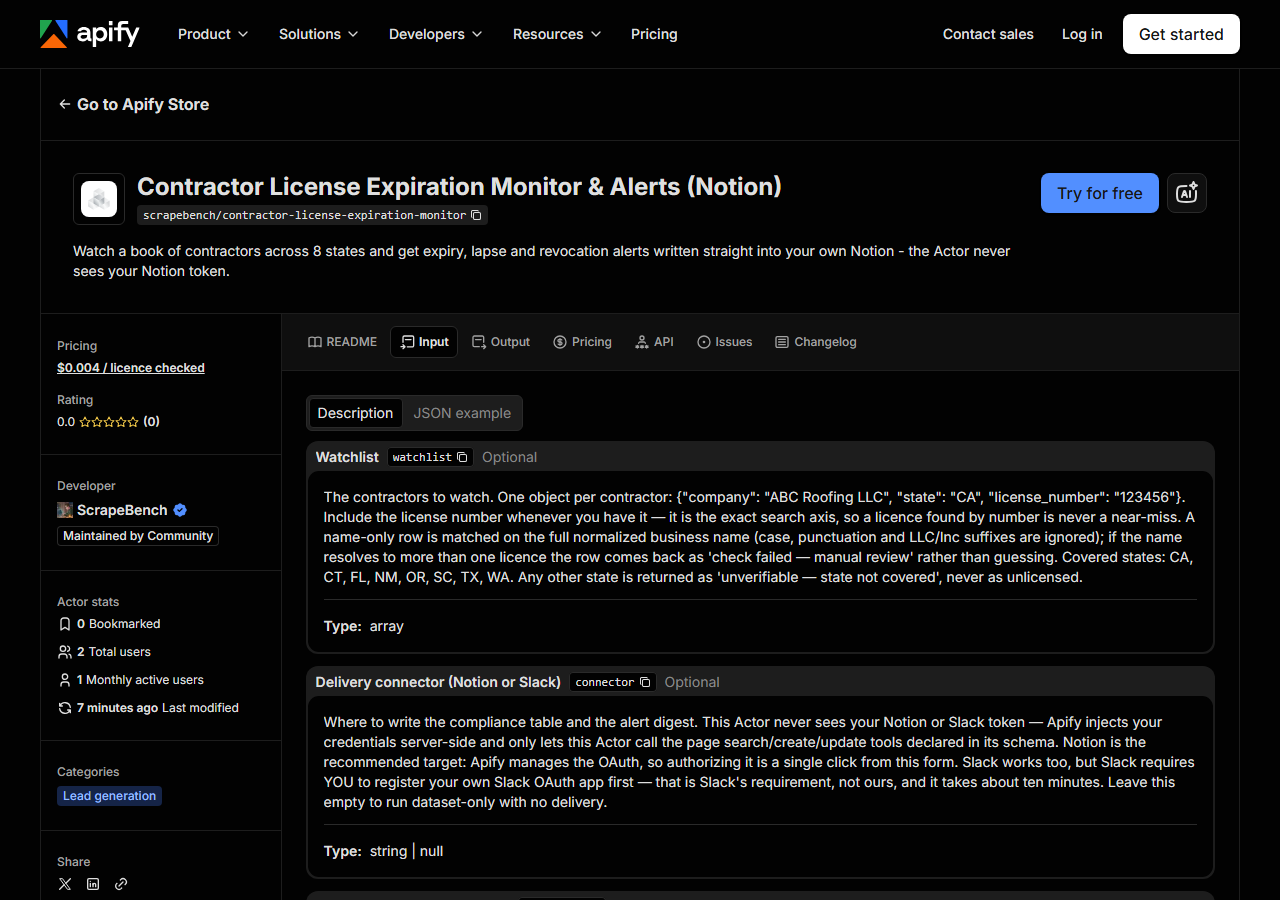Open the Issues tab

coord(724,342)
